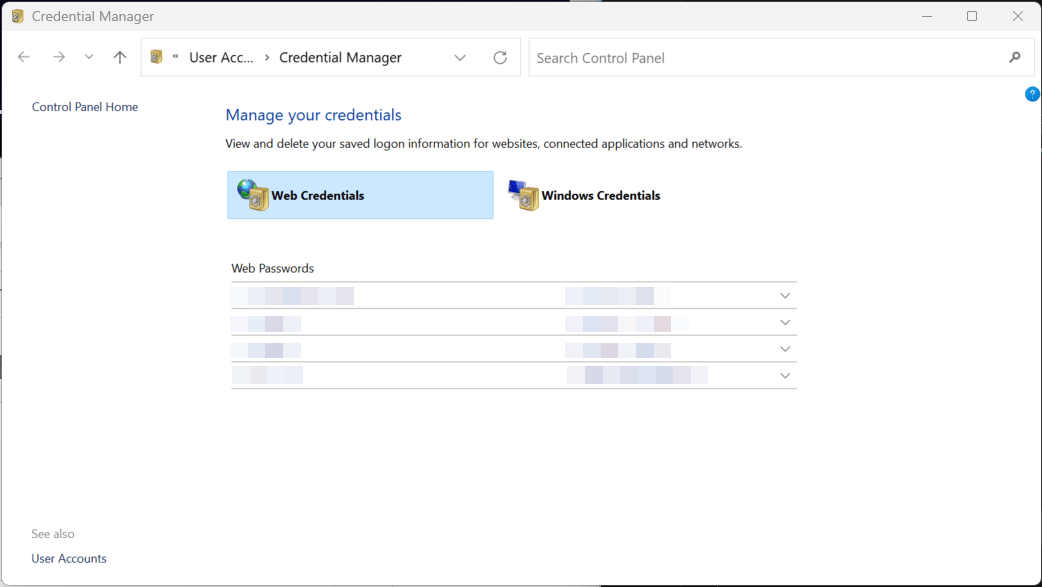This screenshot has height=587, width=1042.
Task: Minimize the Credential Manager window
Action: tap(927, 16)
